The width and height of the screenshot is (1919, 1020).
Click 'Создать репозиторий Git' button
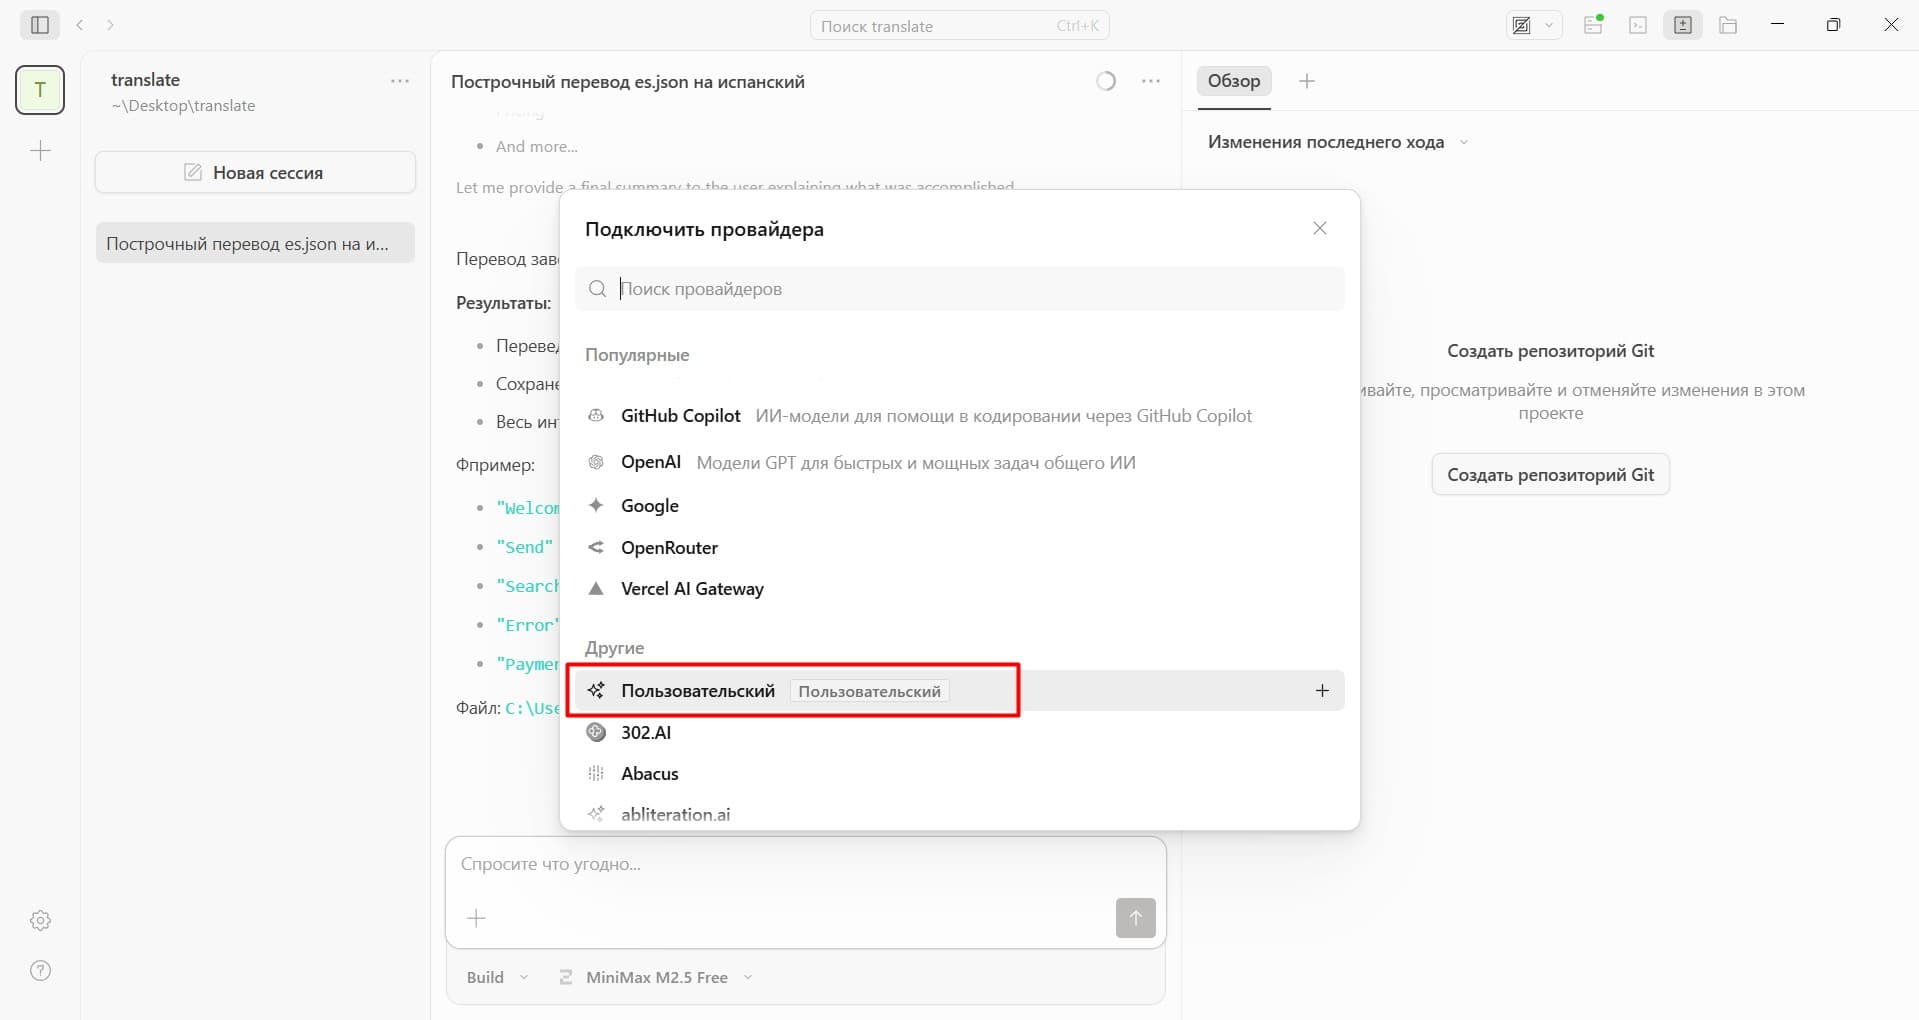point(1551,475)
